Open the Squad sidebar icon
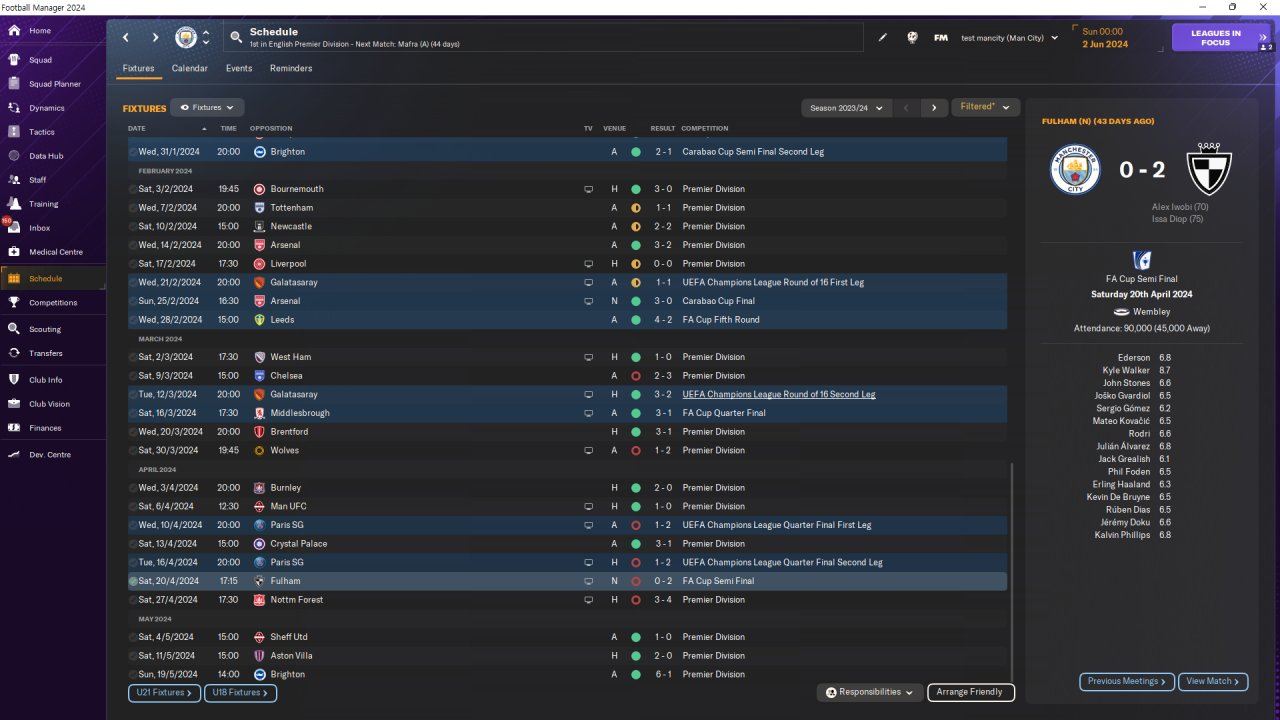 tap(14, 60)
